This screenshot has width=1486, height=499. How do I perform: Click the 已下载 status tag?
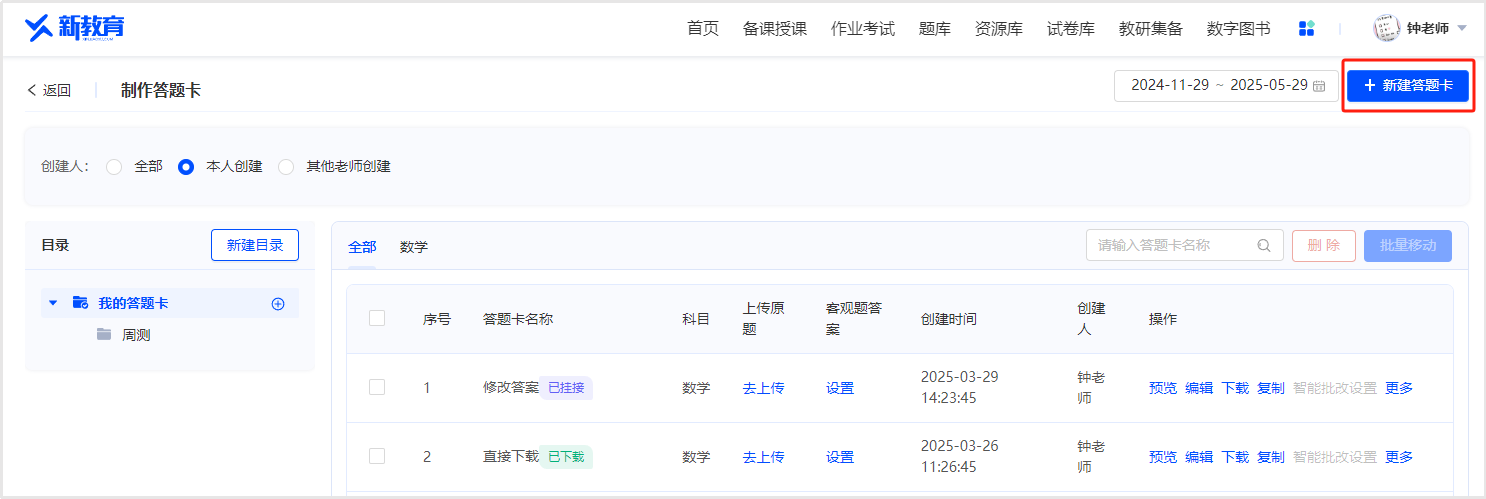point(566,457)
